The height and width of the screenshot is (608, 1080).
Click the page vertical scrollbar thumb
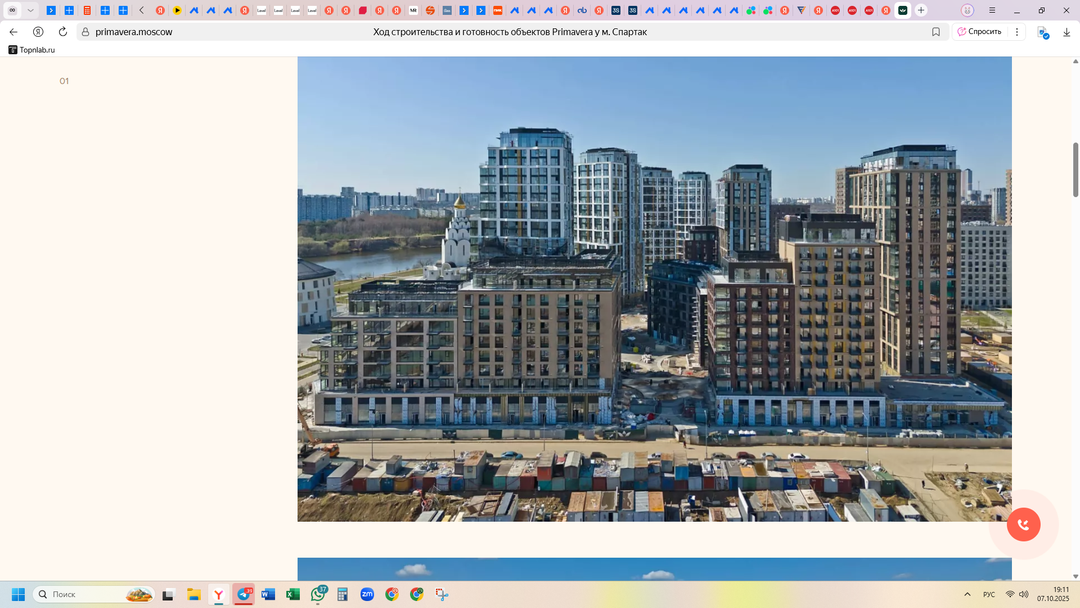[x=1076, y=170]
